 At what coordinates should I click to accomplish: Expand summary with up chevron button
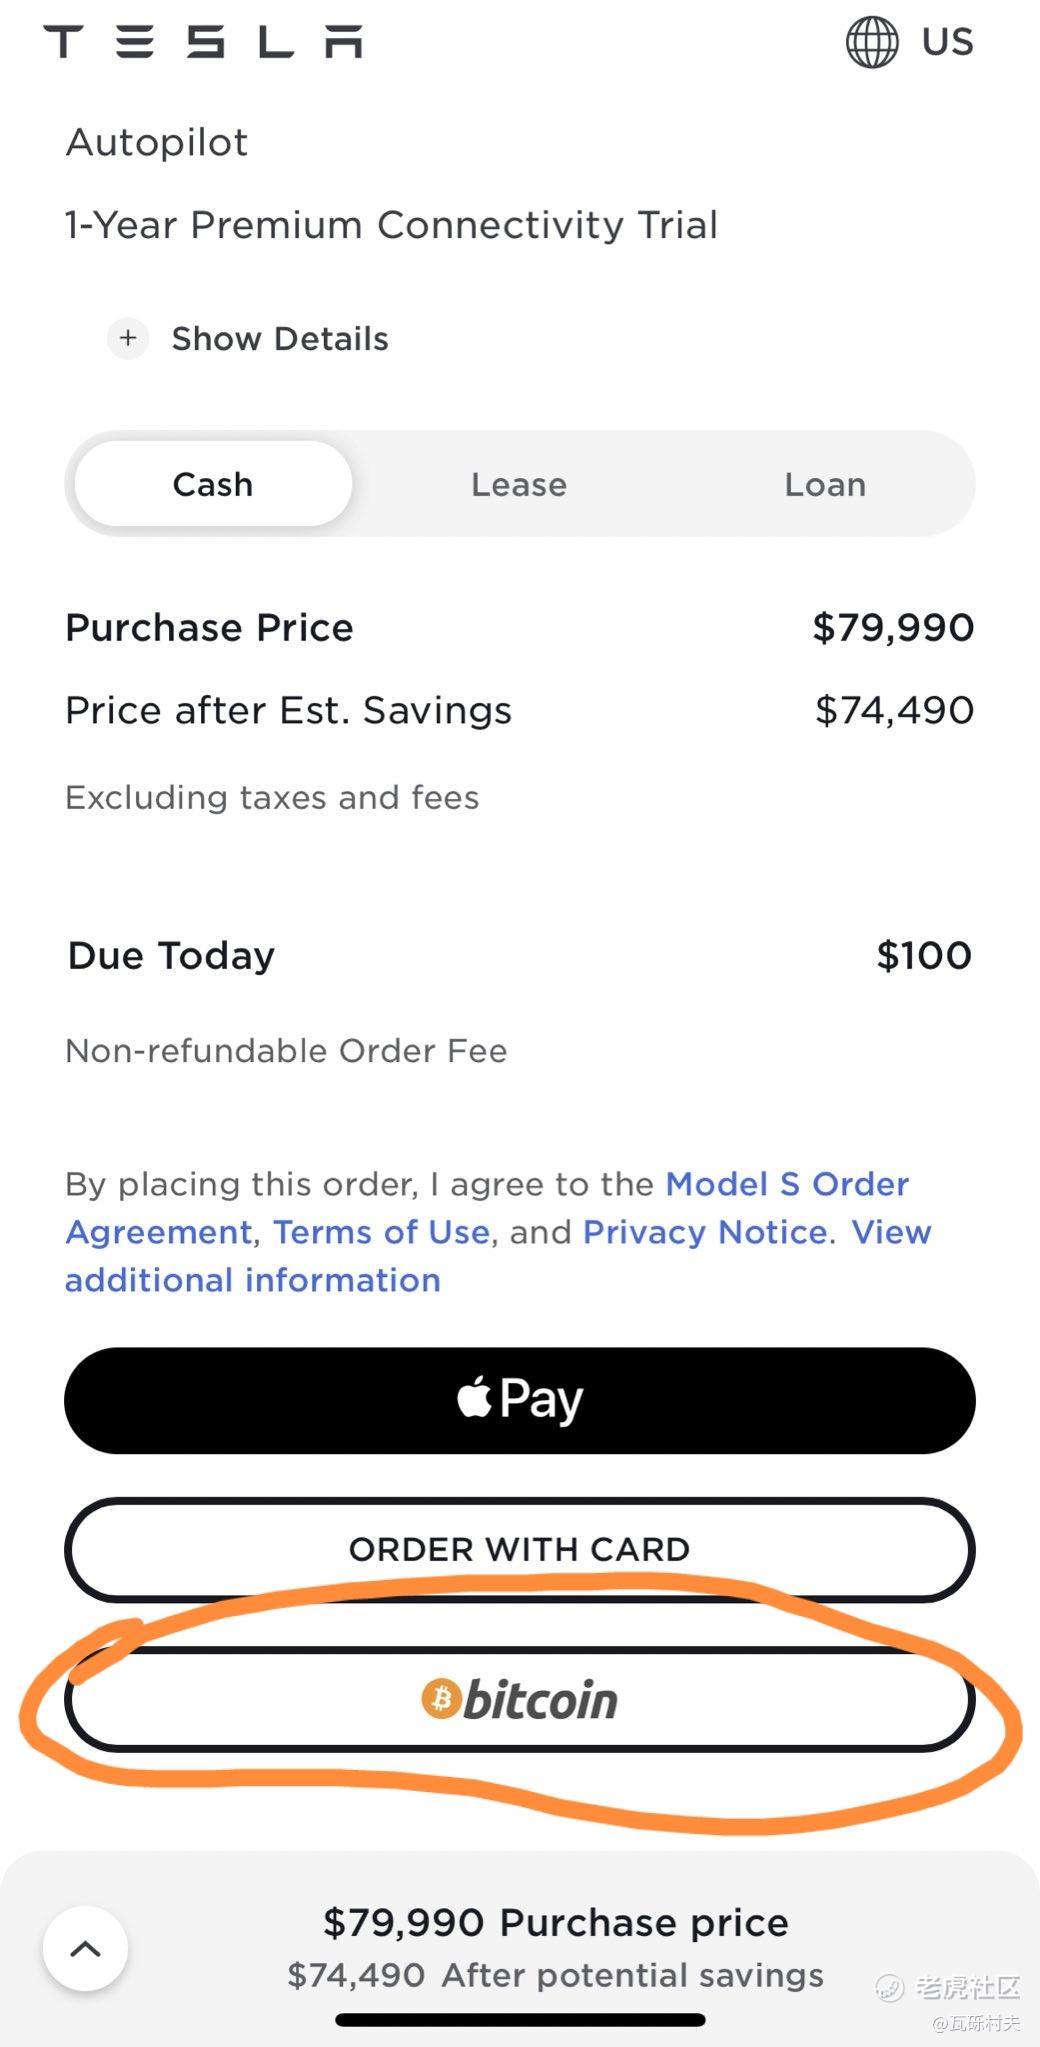click(x=85, y=1948)
